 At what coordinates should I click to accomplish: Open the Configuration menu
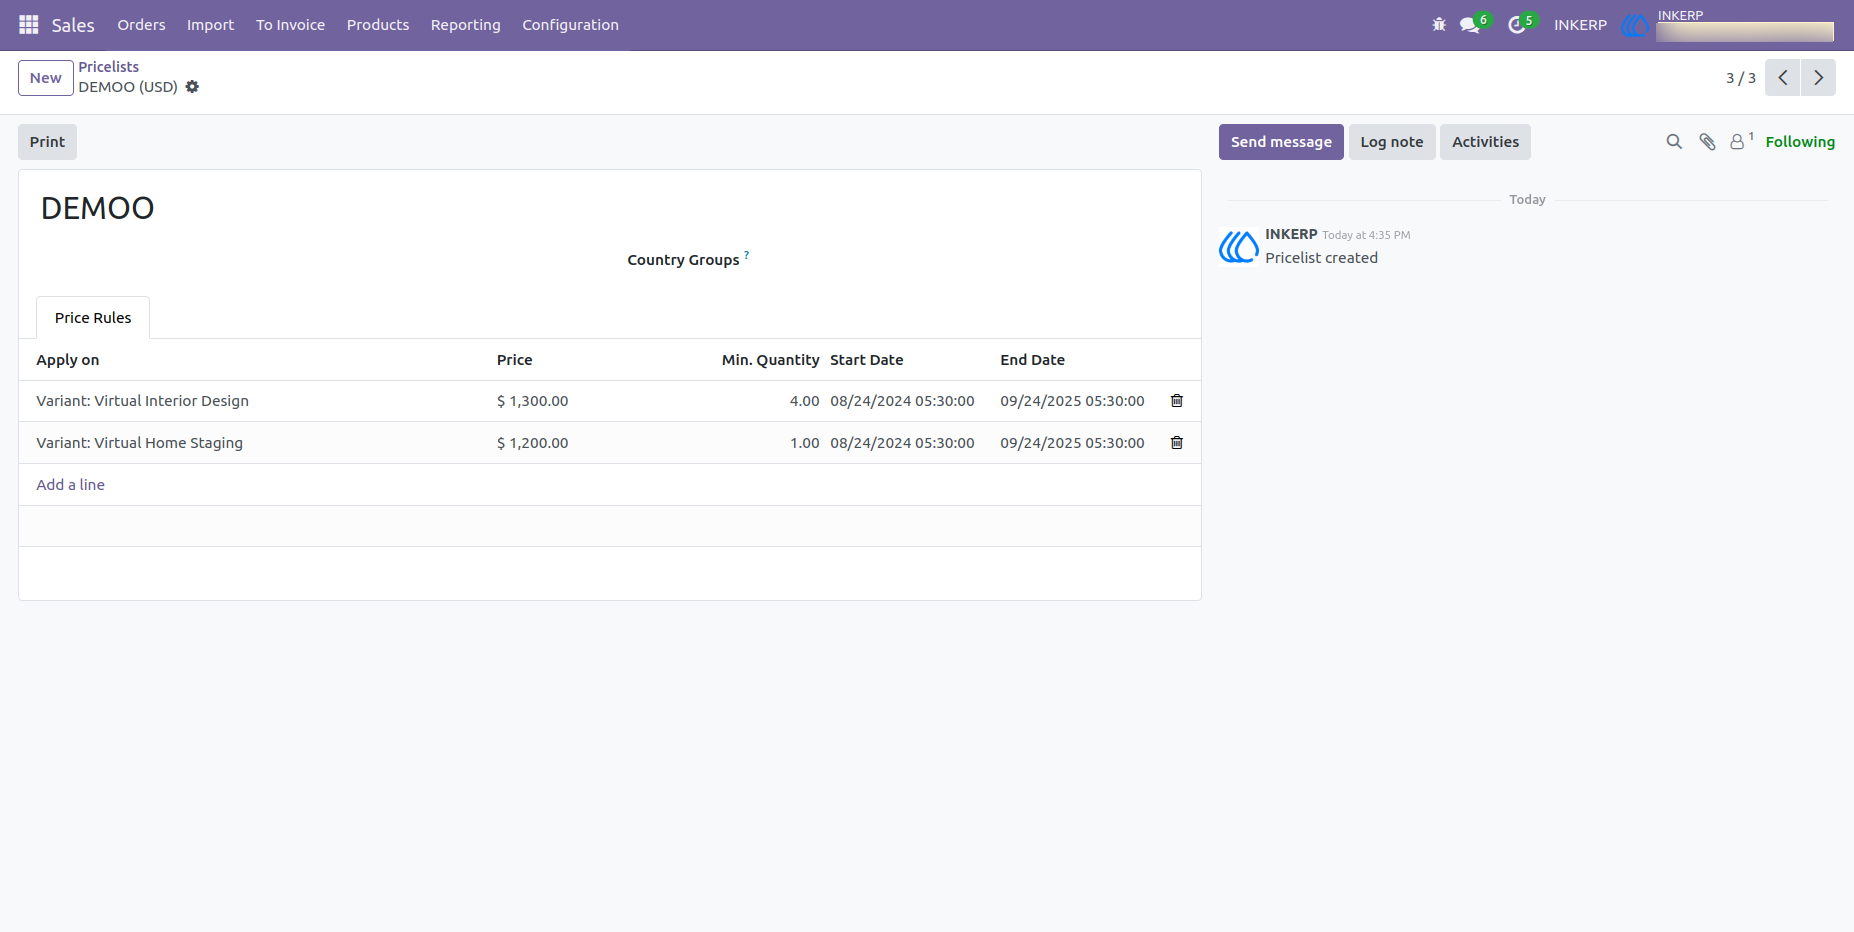(x=570, y=25)
